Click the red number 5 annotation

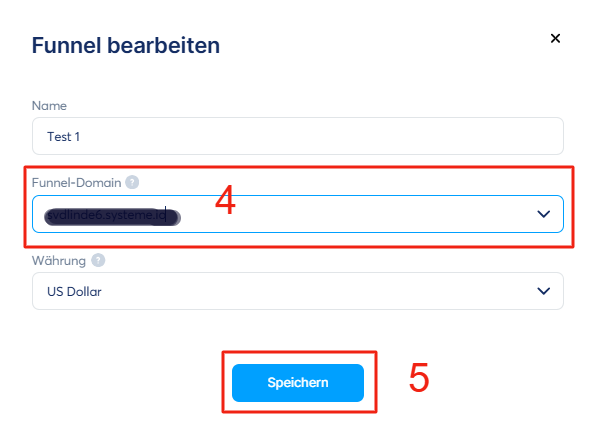[x=419, y=377]
